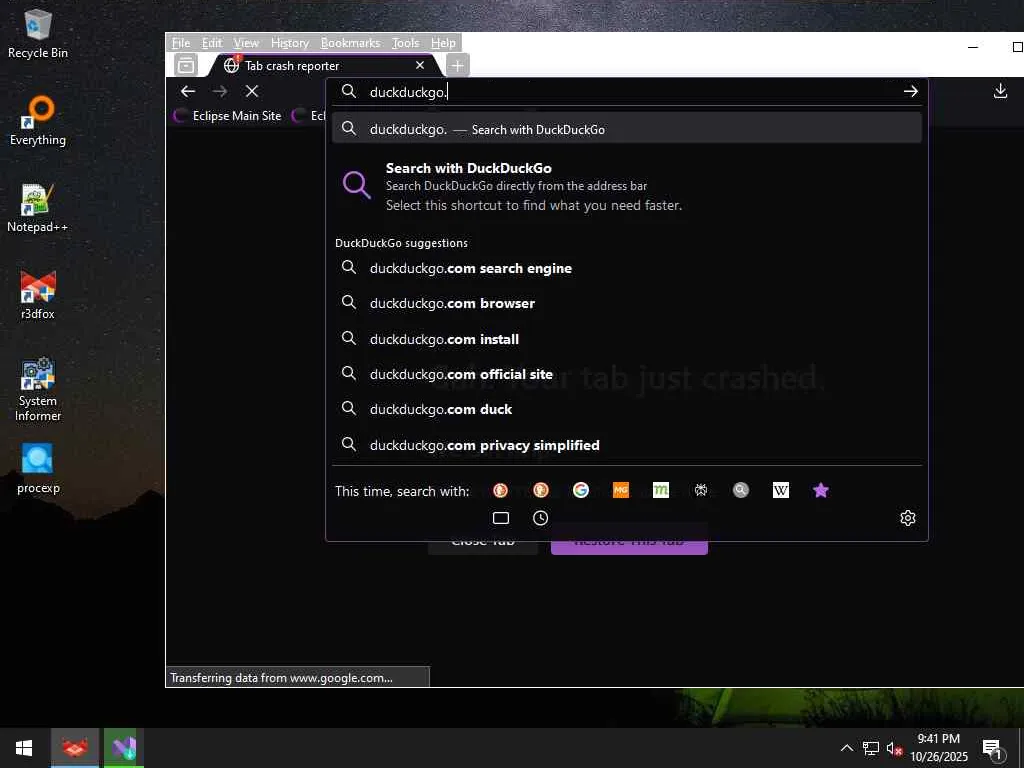
Task: Open the Edit menu
Action: click(x=212, y=43)
